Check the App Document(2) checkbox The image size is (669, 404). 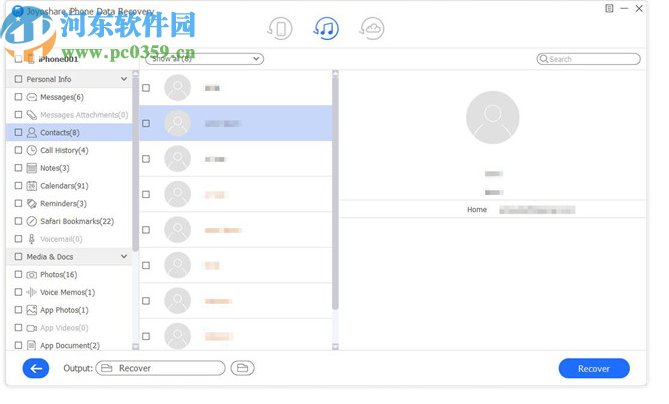click(18, 345)
